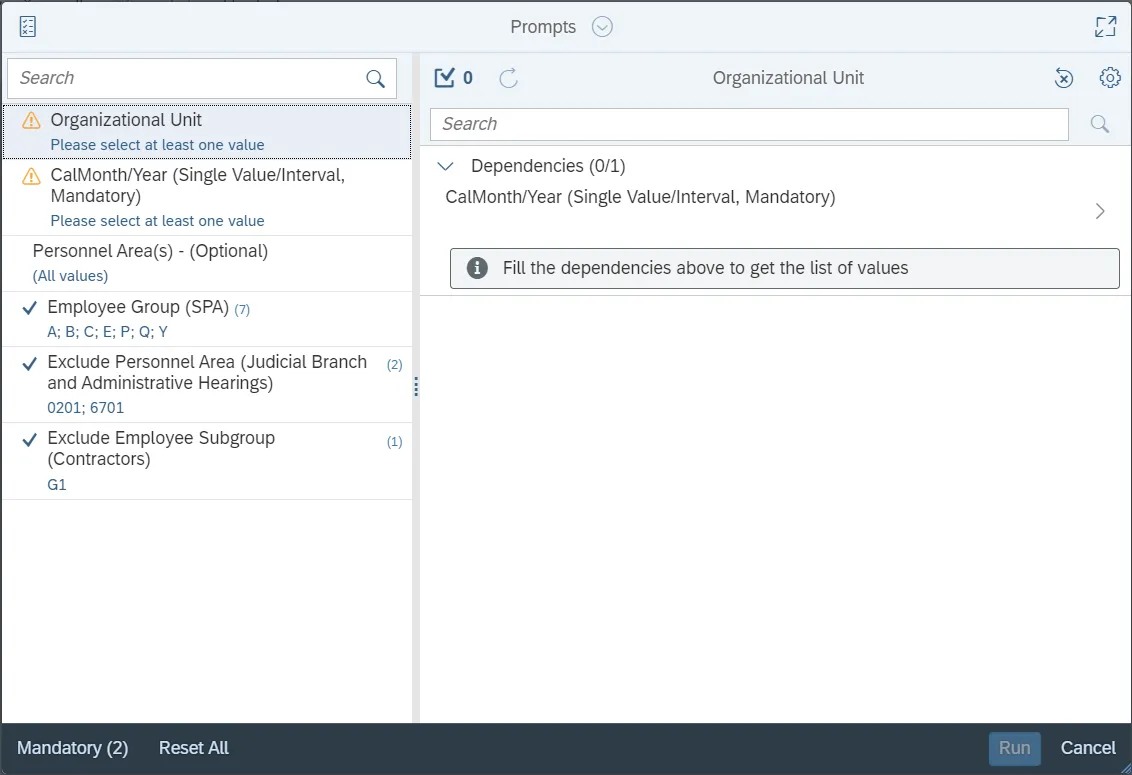Select the Organizational Unit prompt
Screen dimensions: 1132x775
pyautogui.click(x=206, y=131)
